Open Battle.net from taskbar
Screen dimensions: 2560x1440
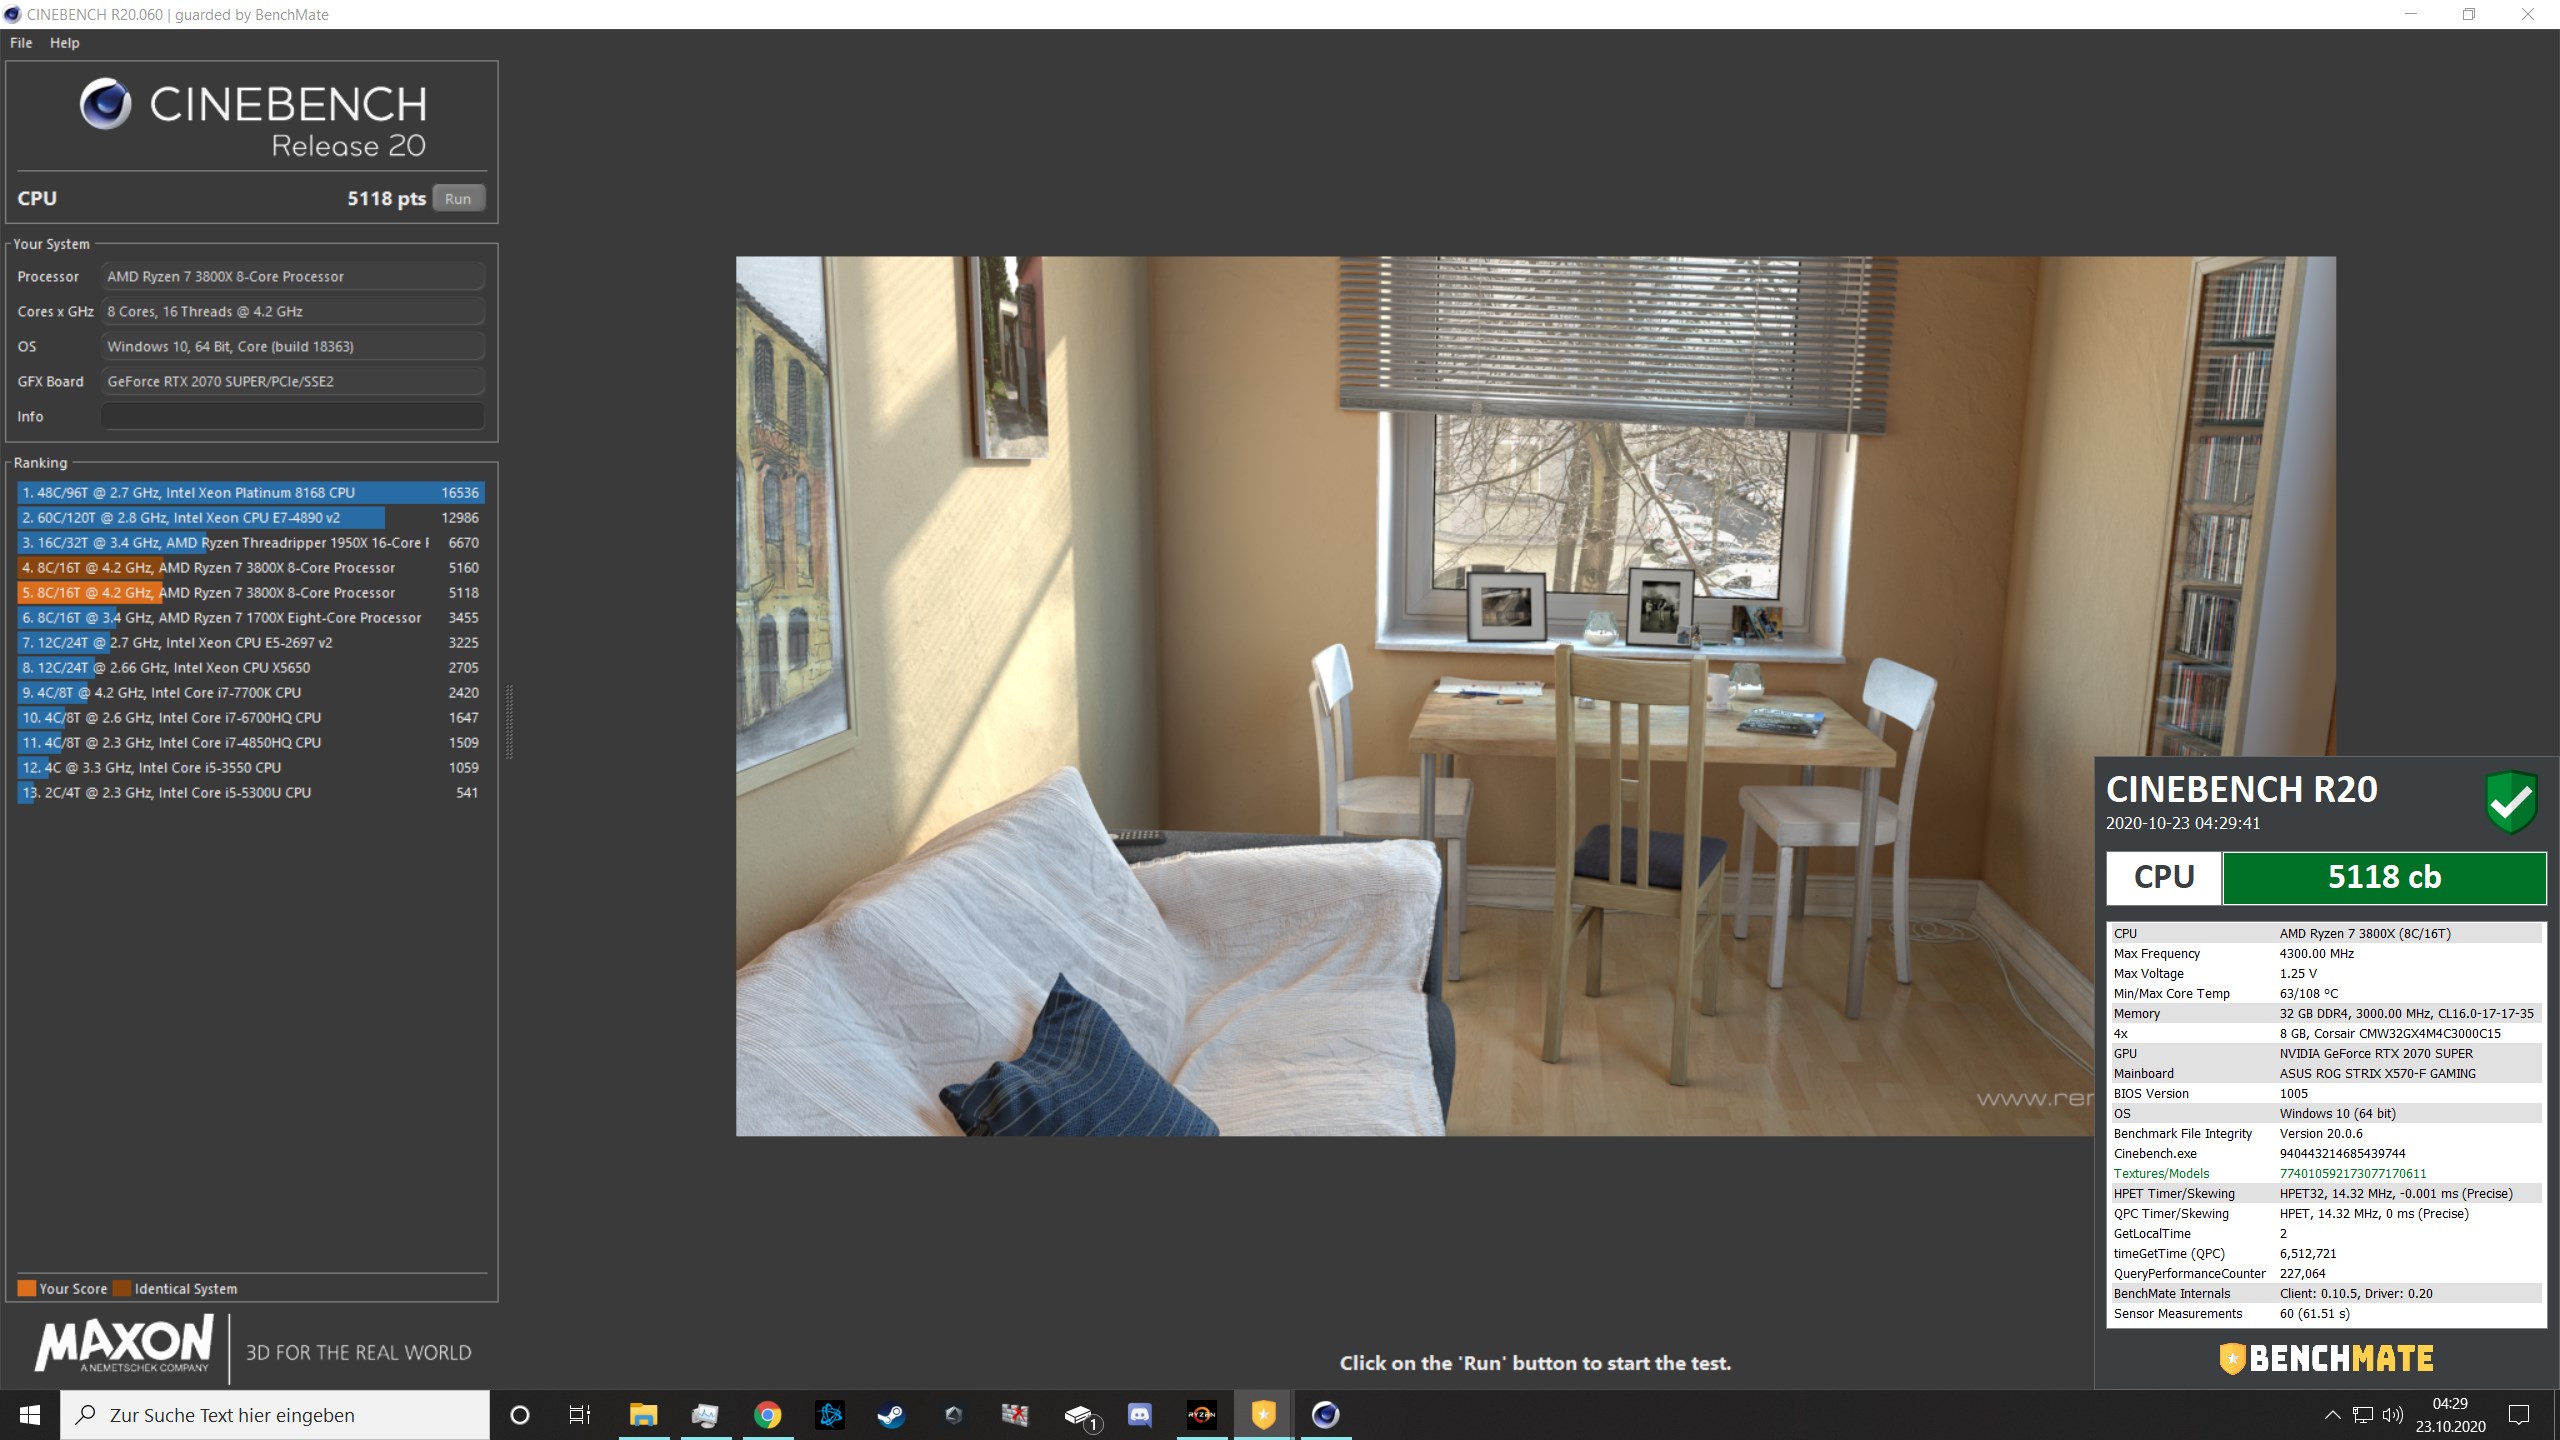(829, 1415)
